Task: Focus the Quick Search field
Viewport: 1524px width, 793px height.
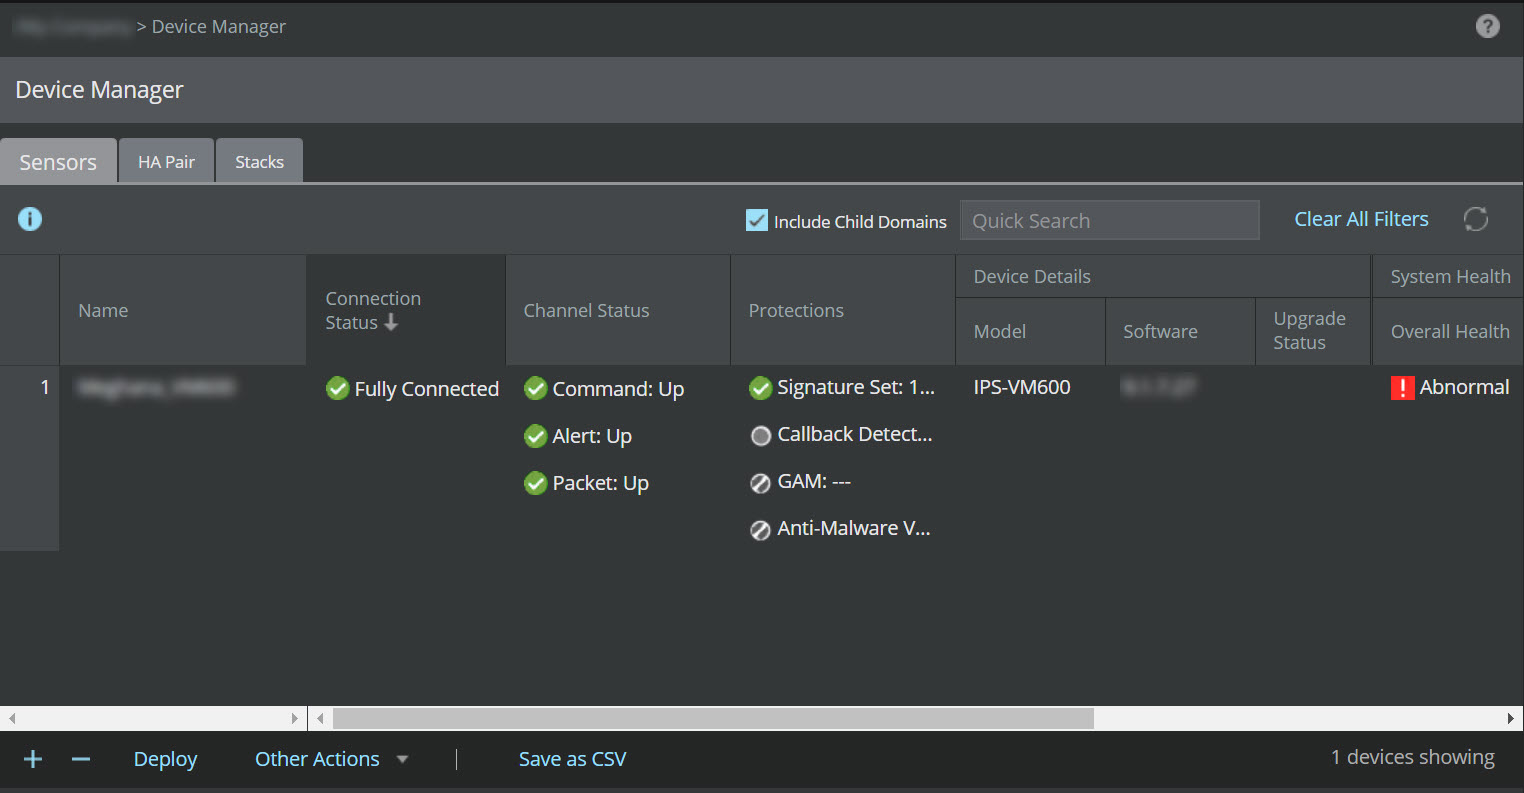Action: (x=1109, y=220)
